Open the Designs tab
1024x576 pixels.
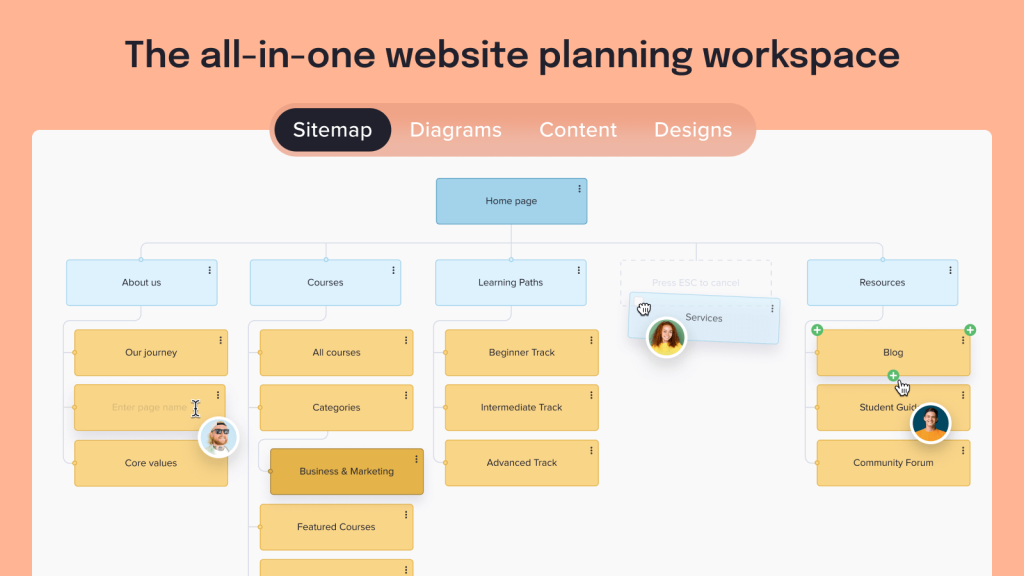(x=693, y=130)
